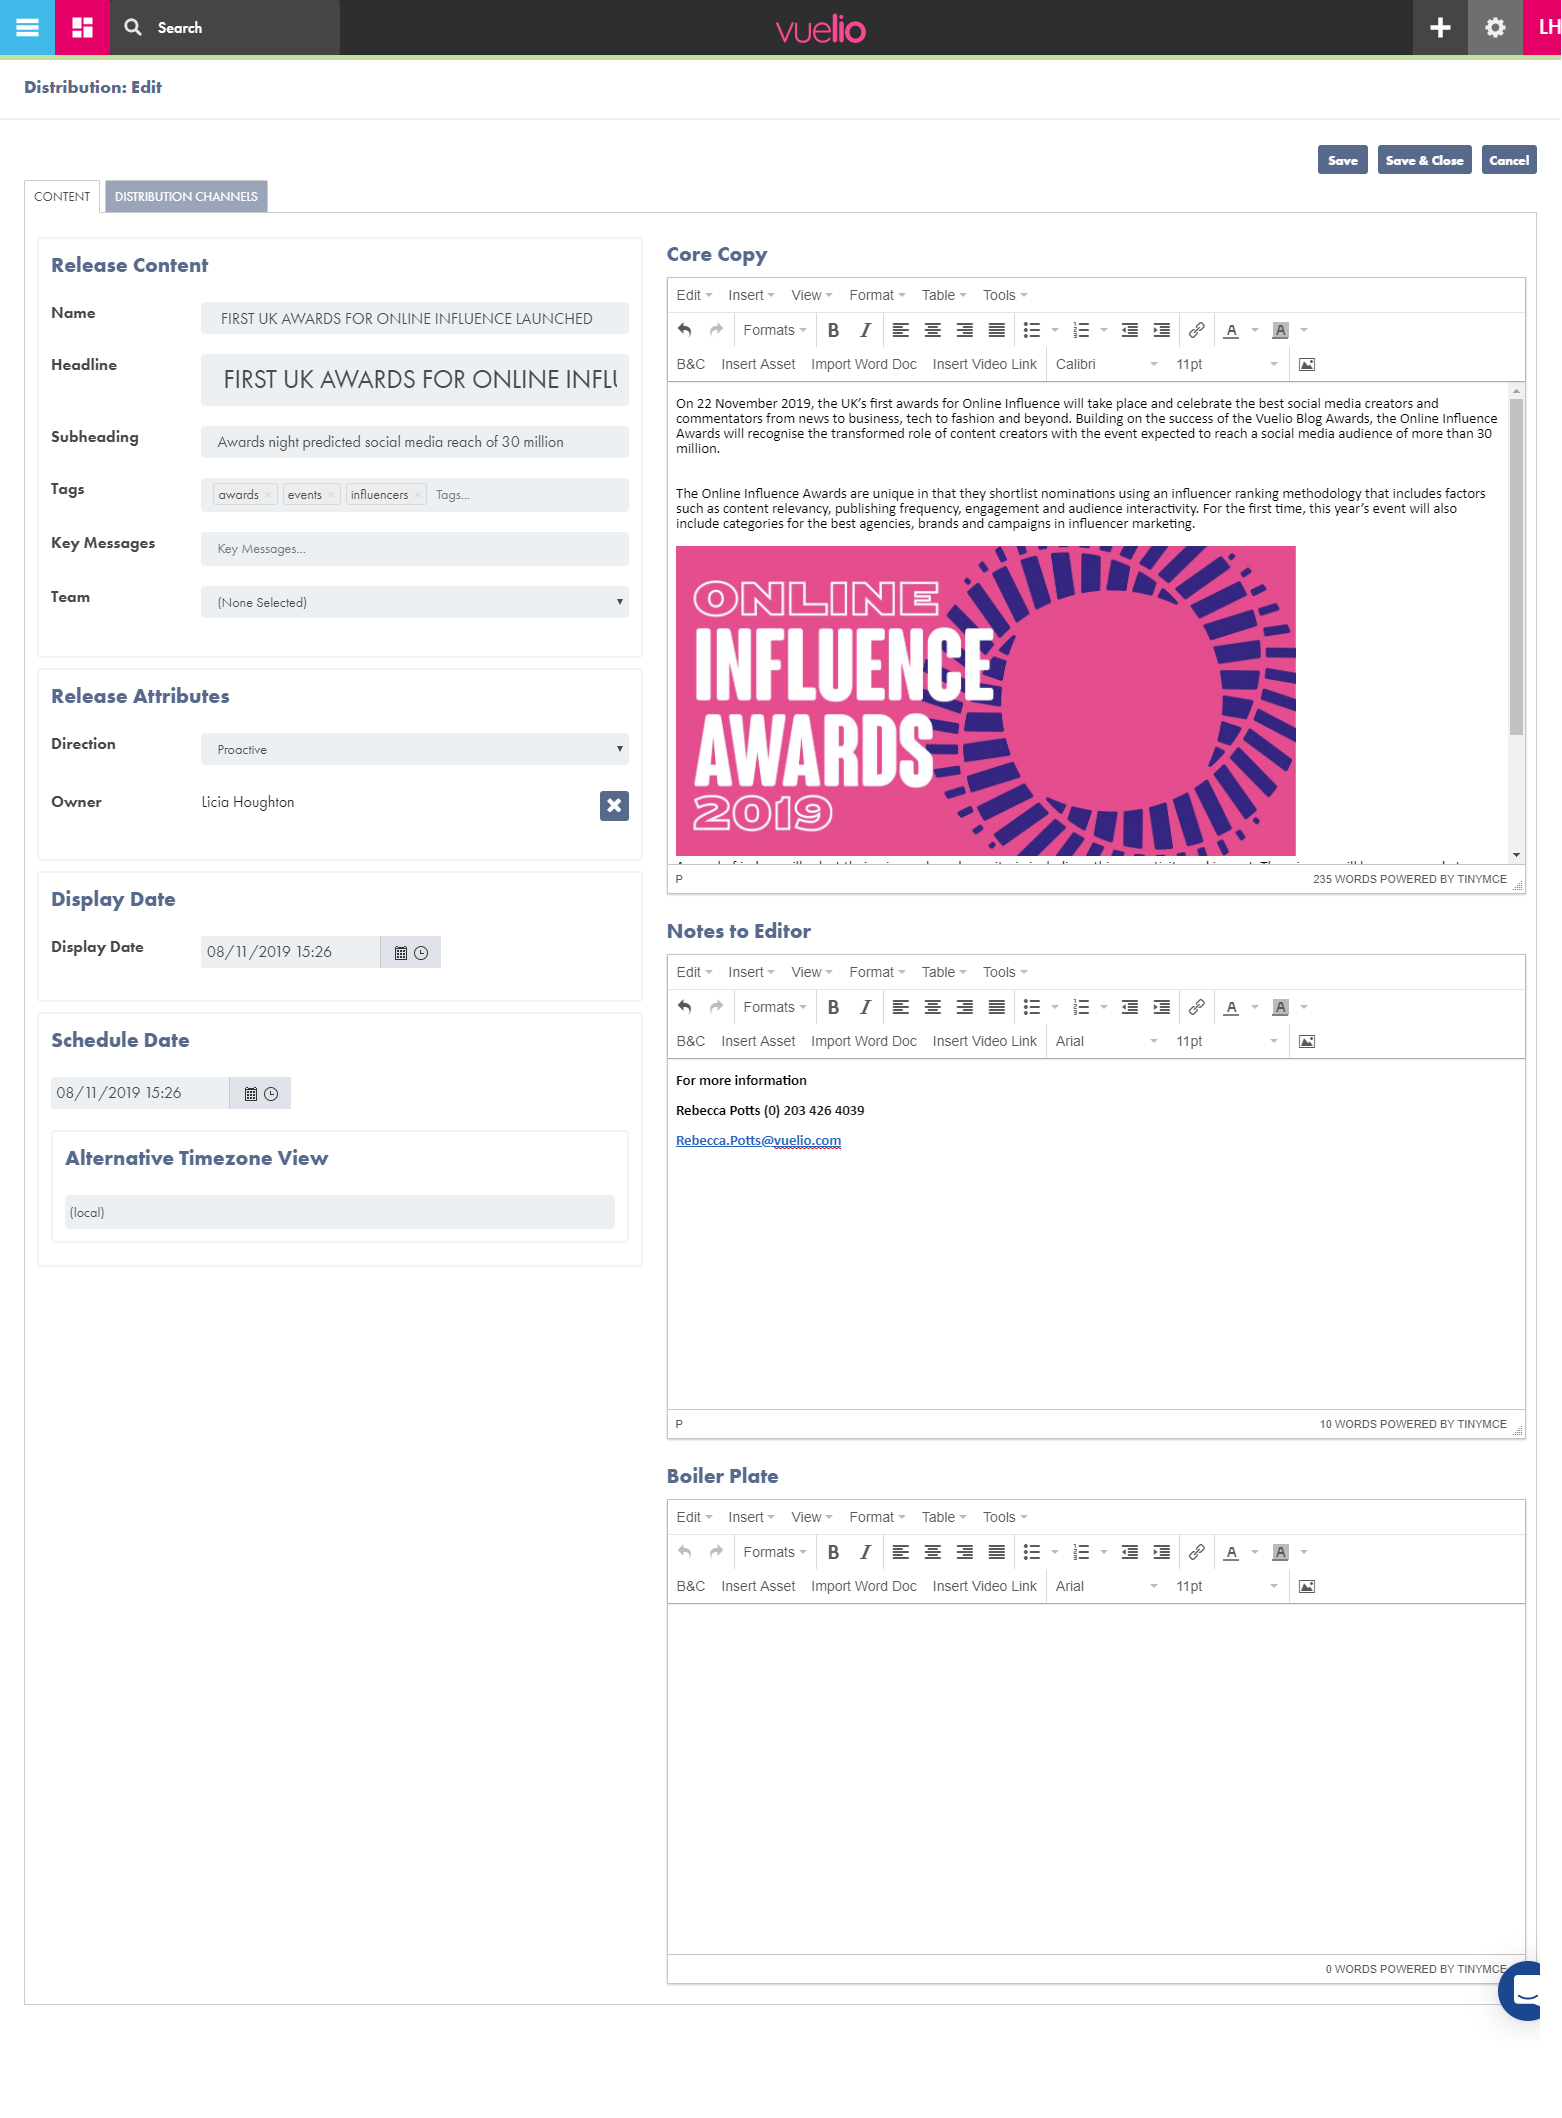Click B&C in Core Copy toolbar
The width and height of the screenshot is (1562, 2118).
click(691, 364)
